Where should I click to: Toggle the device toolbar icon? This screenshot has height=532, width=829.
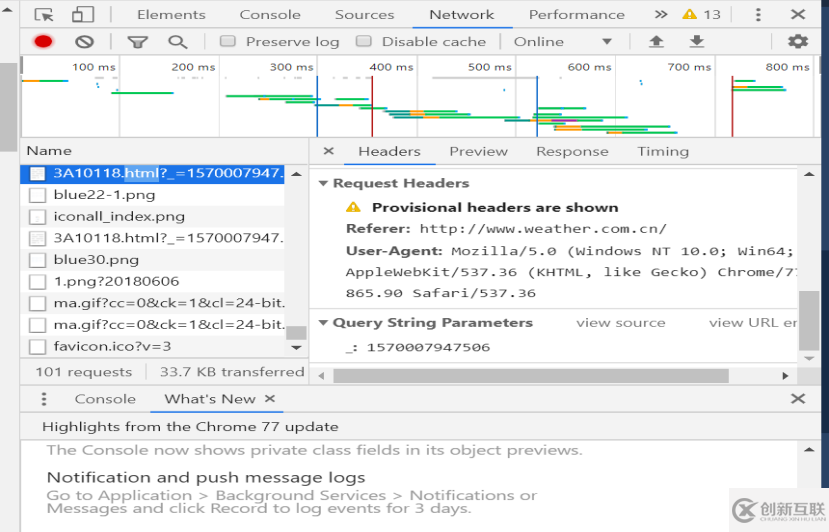(83, 15)
